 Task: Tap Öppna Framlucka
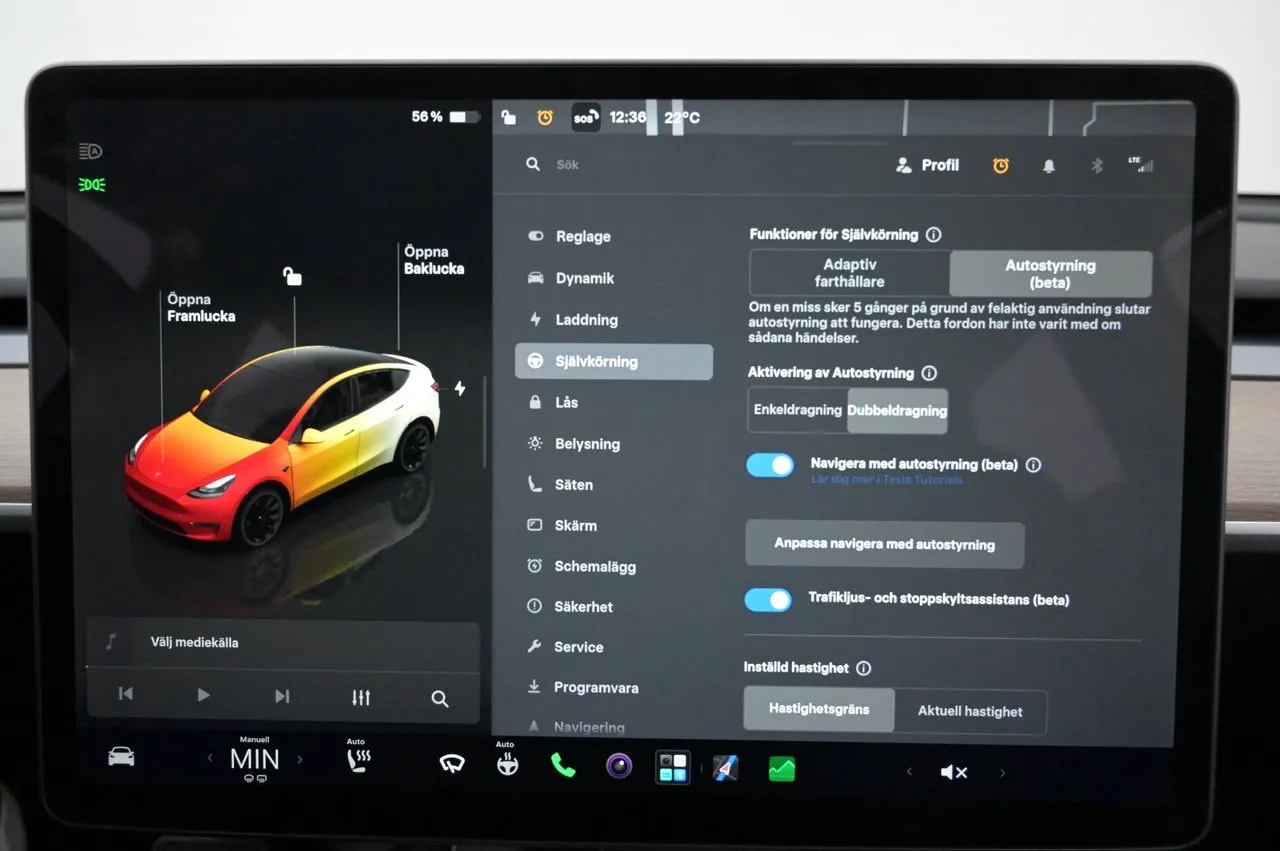pos(201,308)
